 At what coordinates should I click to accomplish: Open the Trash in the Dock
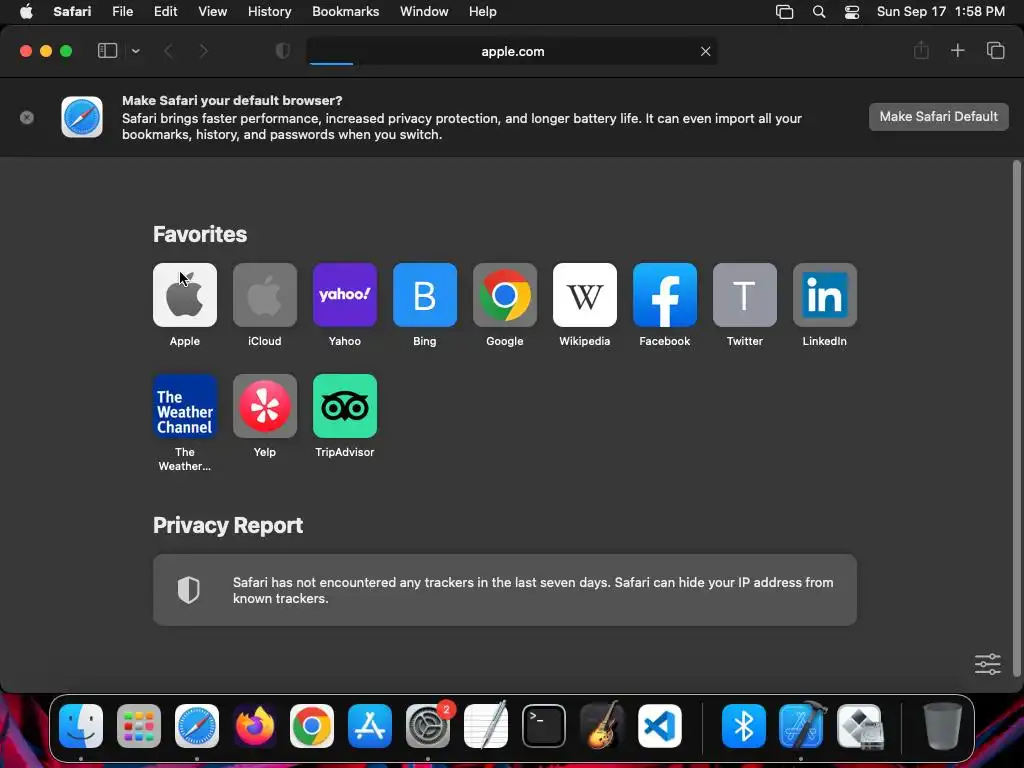(942, 726)
